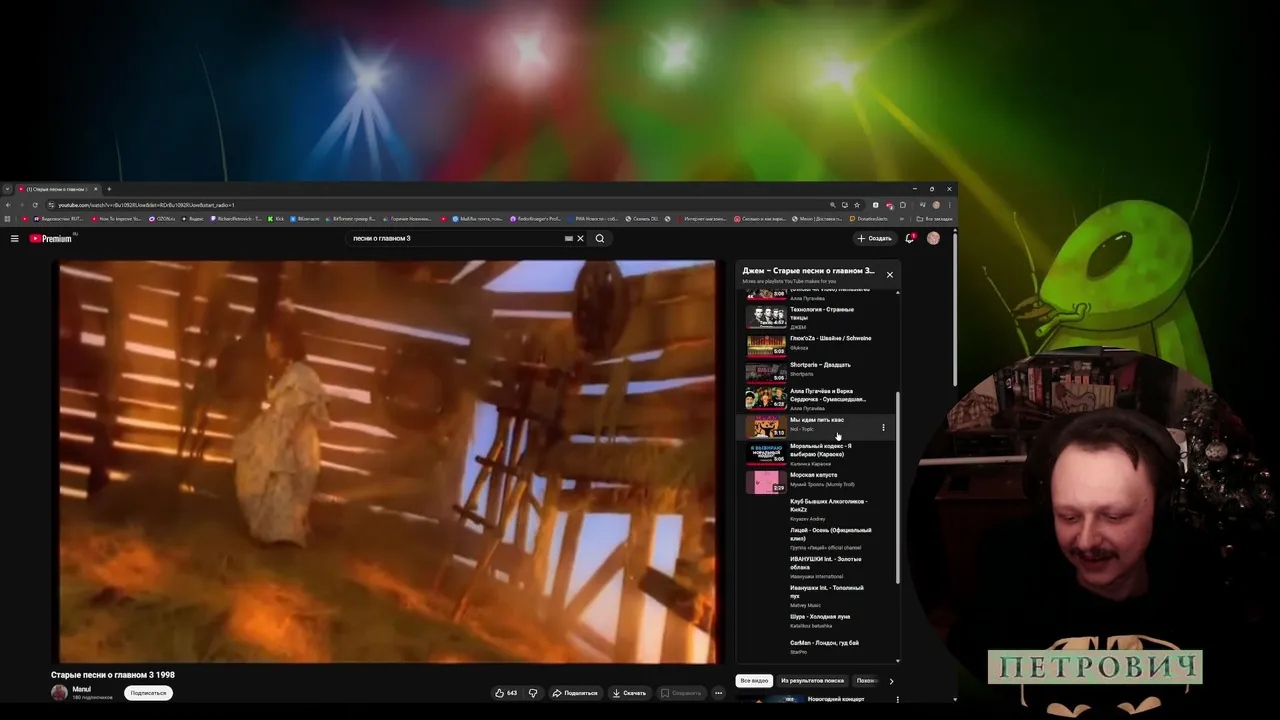Play 'CarMan - Лондон, гуд бай'
This screenshot has width=1280, height=720.
tap(820, 646)
